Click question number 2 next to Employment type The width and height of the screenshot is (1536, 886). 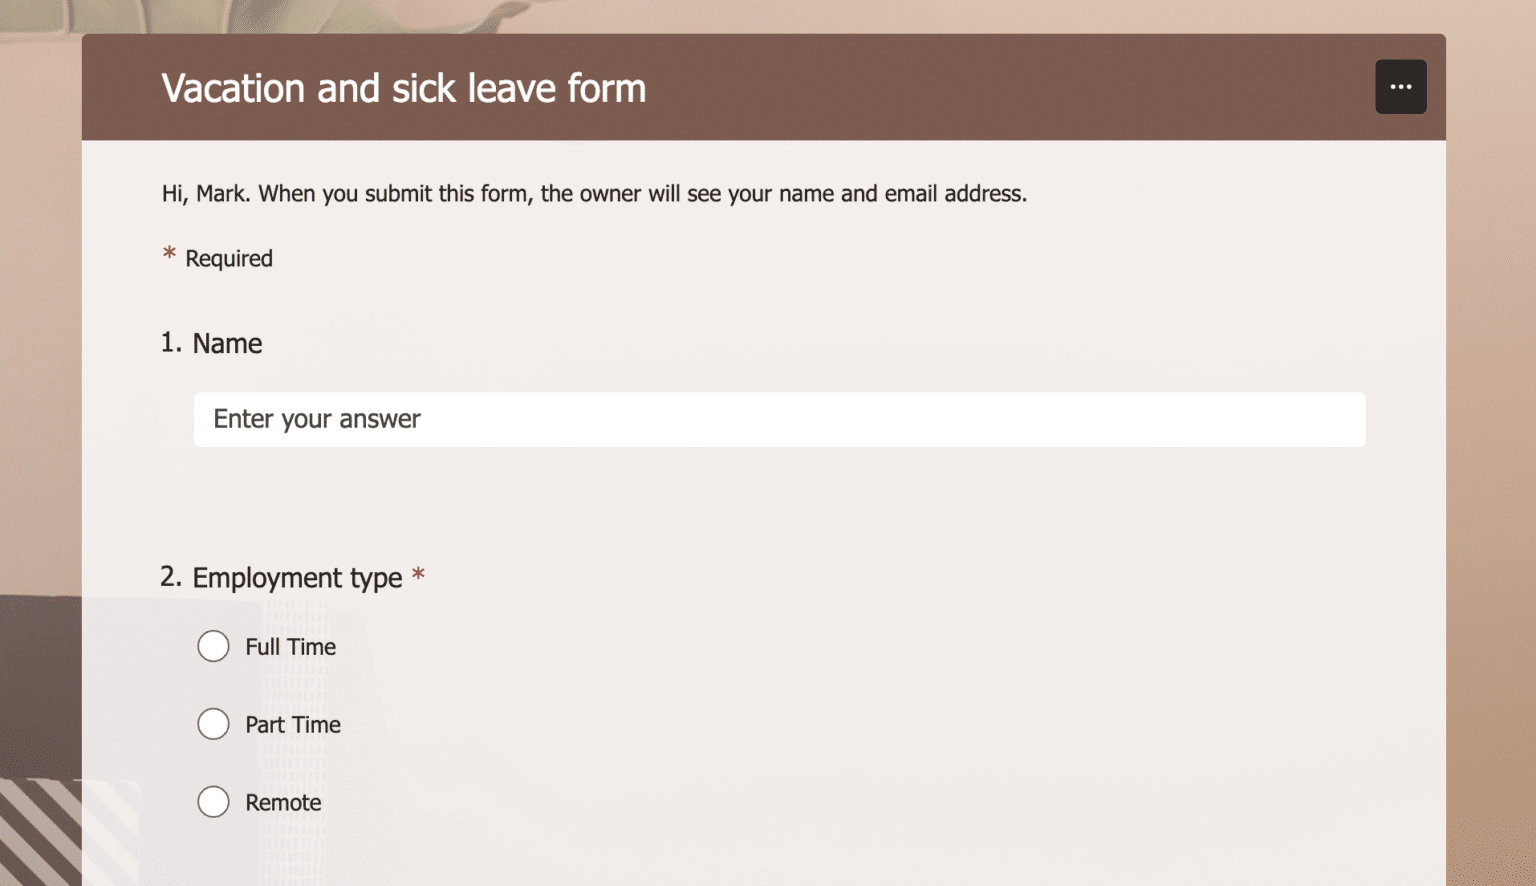[x=170, y=576]
